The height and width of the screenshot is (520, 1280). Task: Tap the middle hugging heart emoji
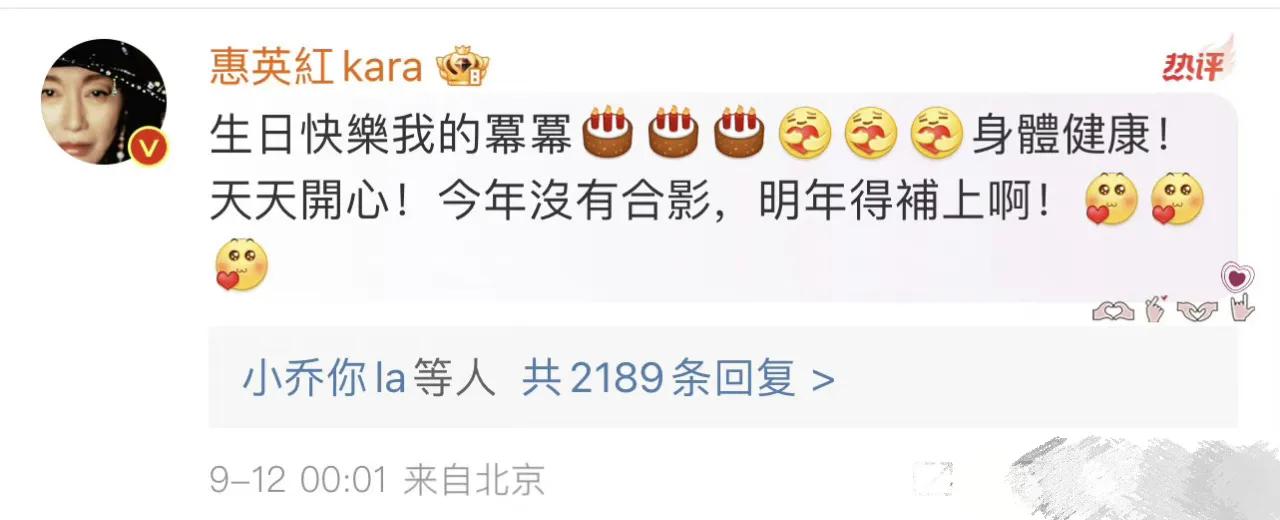(x=872, y=133)
